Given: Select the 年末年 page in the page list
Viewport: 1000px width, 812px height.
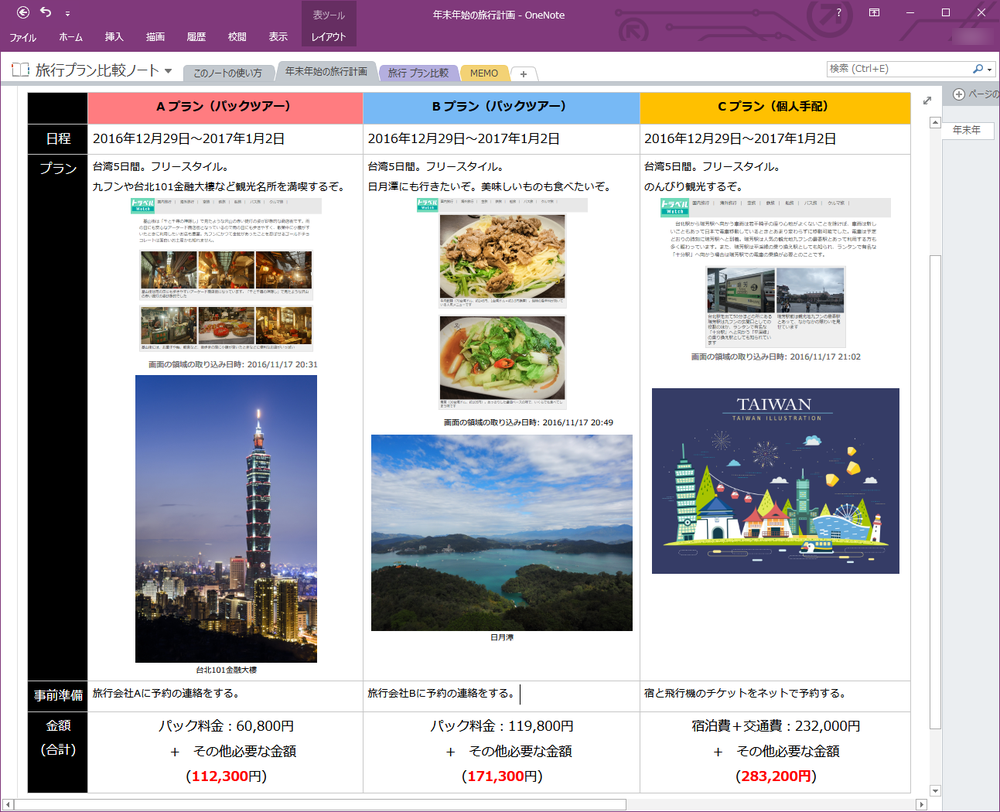Looking at the screenshot, I should tap(966, 130).
